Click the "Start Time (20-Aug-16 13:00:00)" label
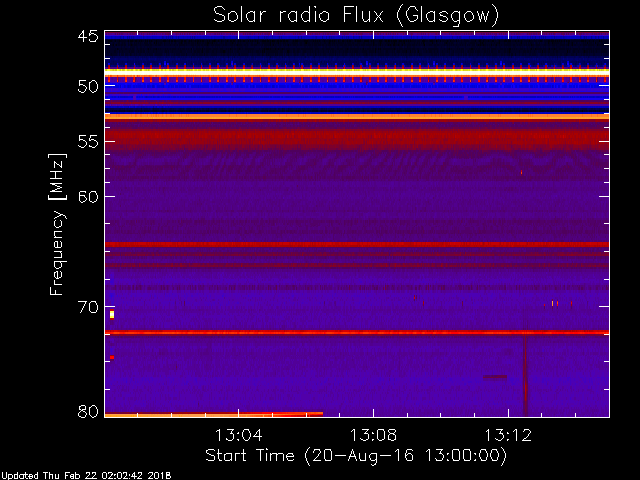The image size is (640, 480). [x=356, y=456]
